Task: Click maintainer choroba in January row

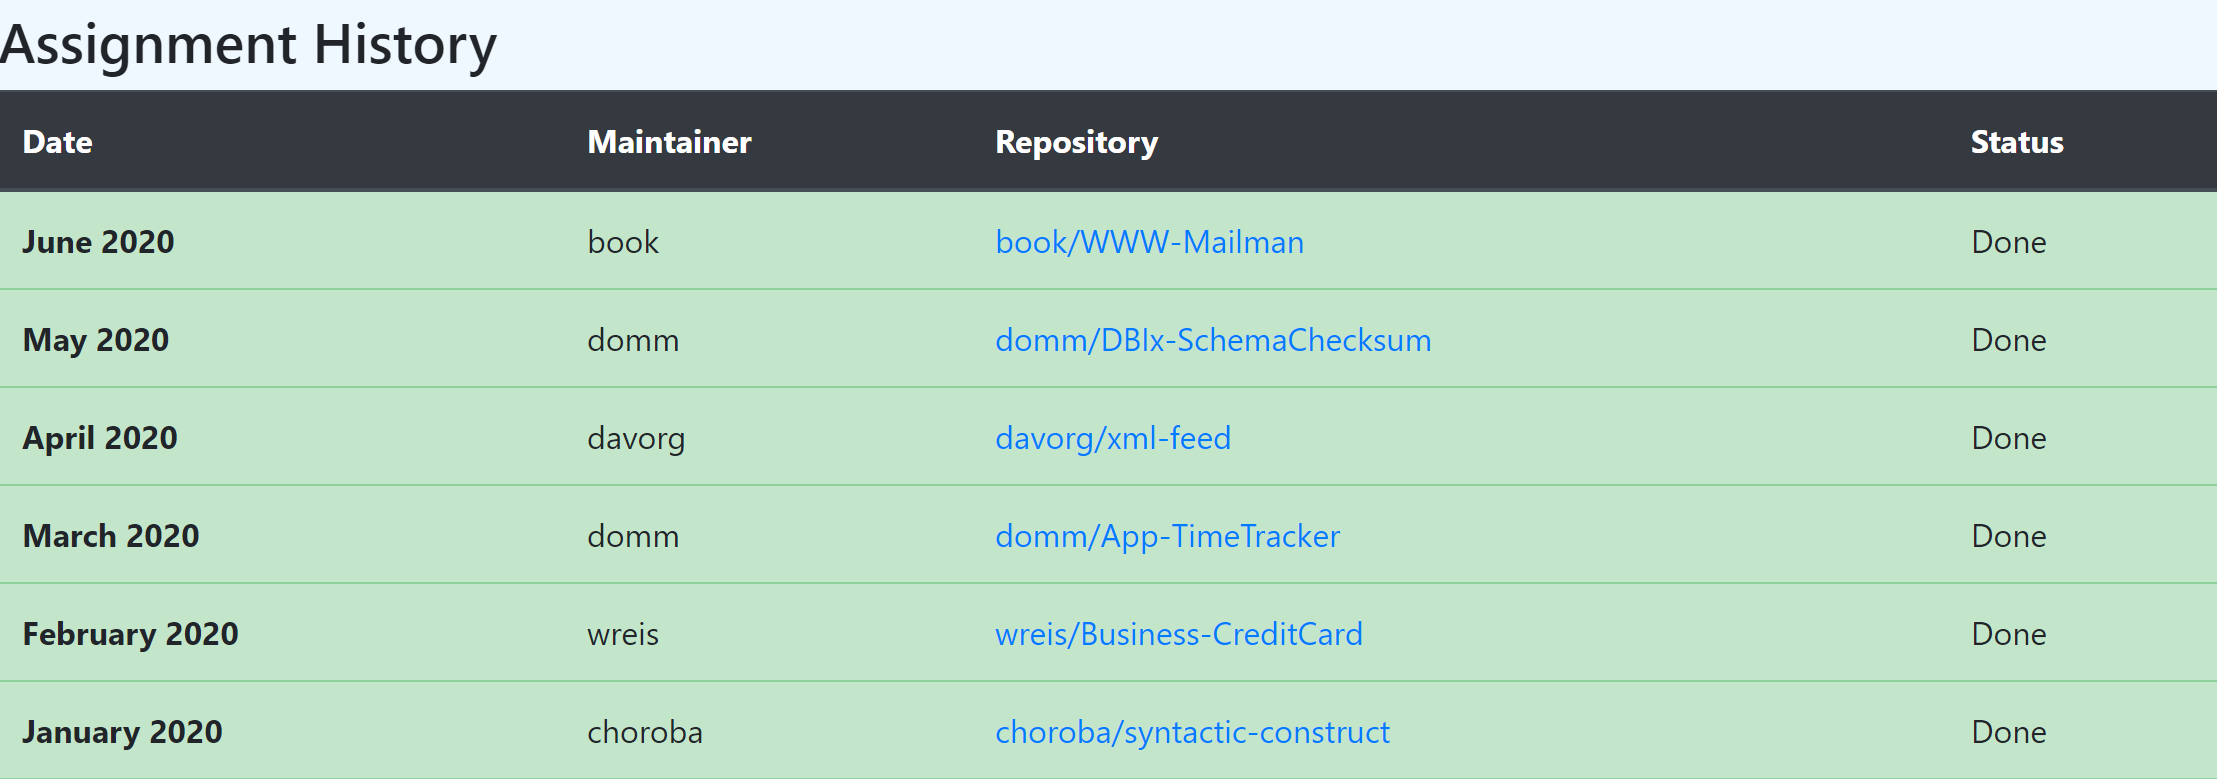Action: (645, 732)
